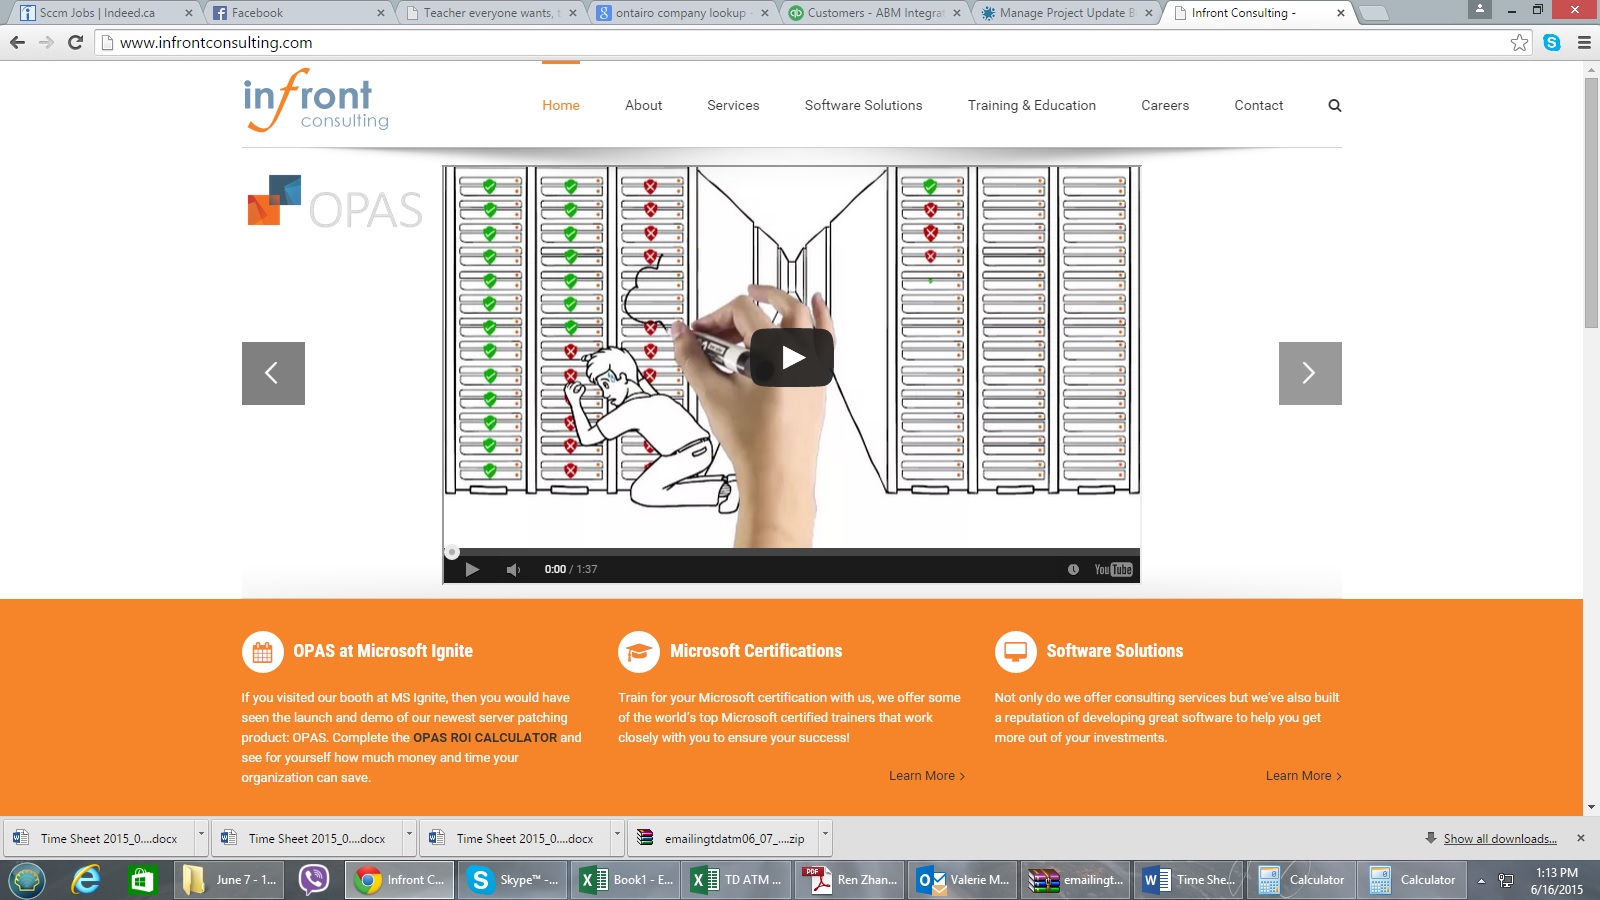
Task: Show hidden system tray icons arrow
Action: pos(1481,880)
